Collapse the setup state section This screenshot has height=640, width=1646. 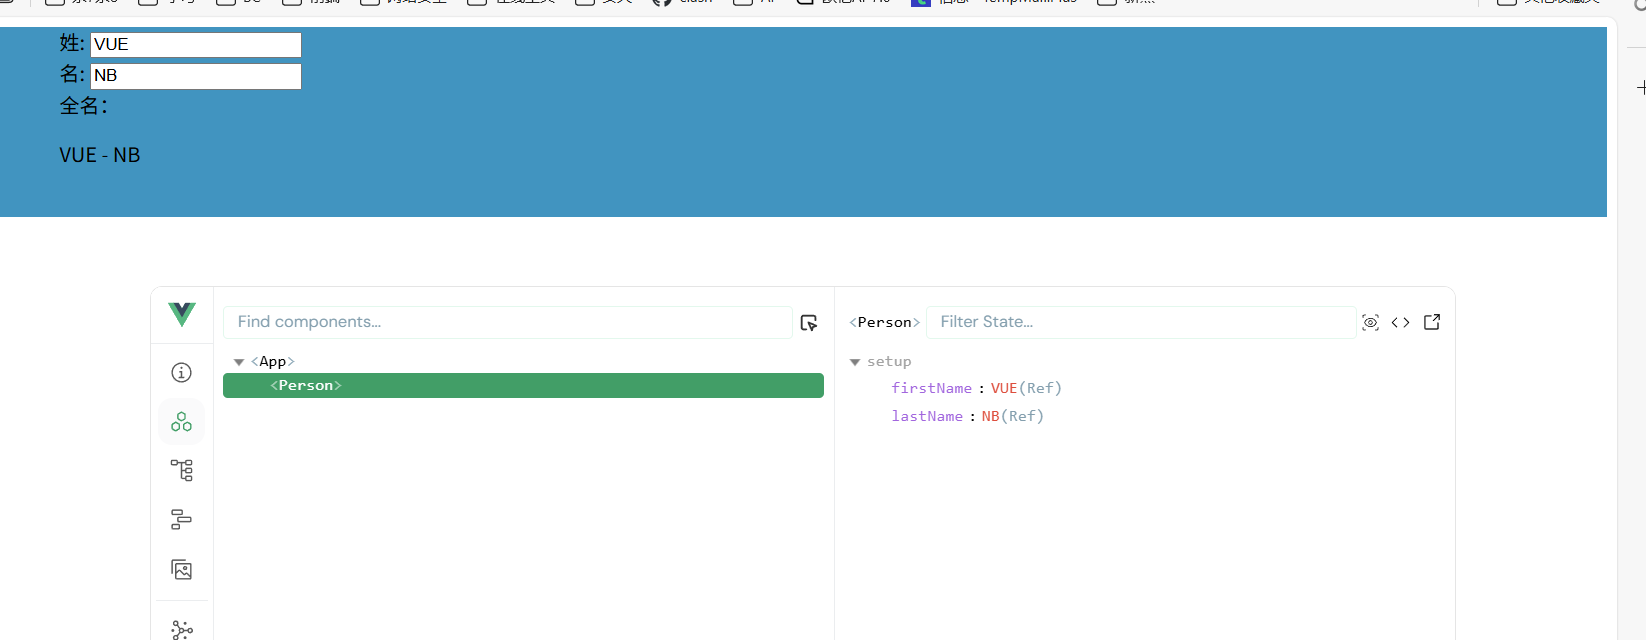point(855,362)
